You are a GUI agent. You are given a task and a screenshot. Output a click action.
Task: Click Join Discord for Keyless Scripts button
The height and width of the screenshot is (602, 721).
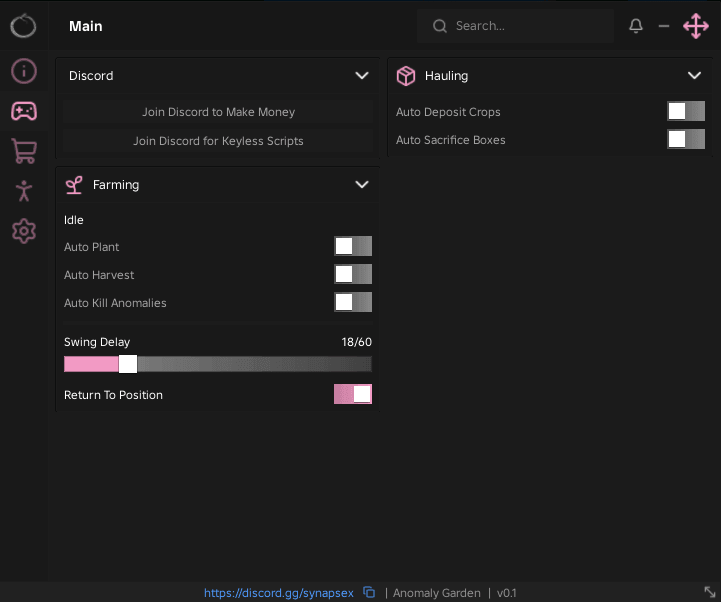point(218,141)
